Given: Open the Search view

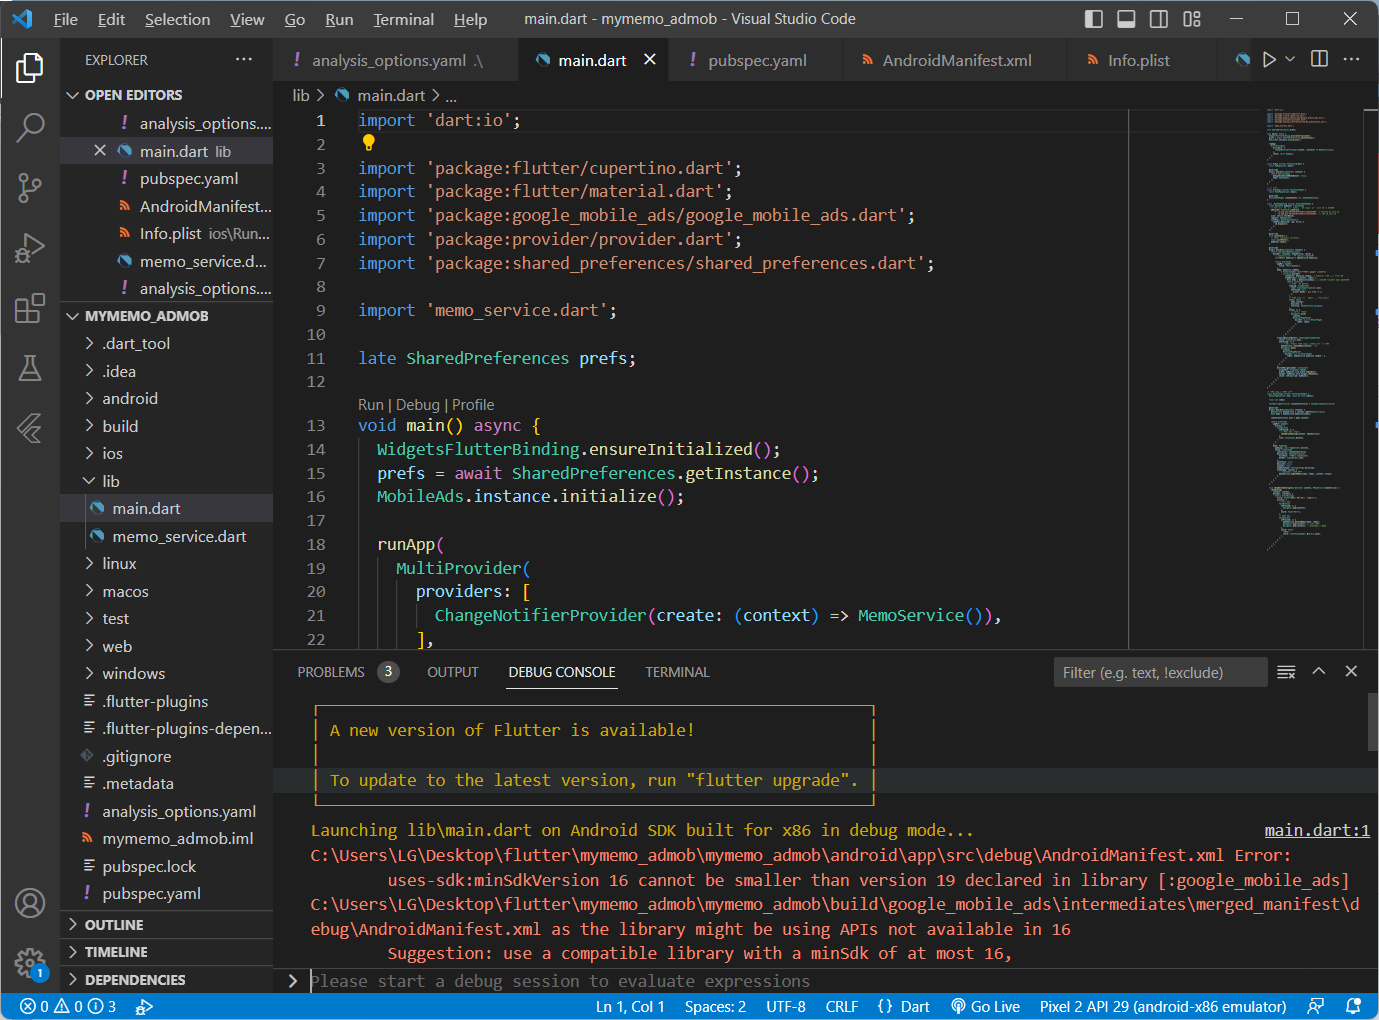Looking at the screenshot, I should tap(30, 127).
